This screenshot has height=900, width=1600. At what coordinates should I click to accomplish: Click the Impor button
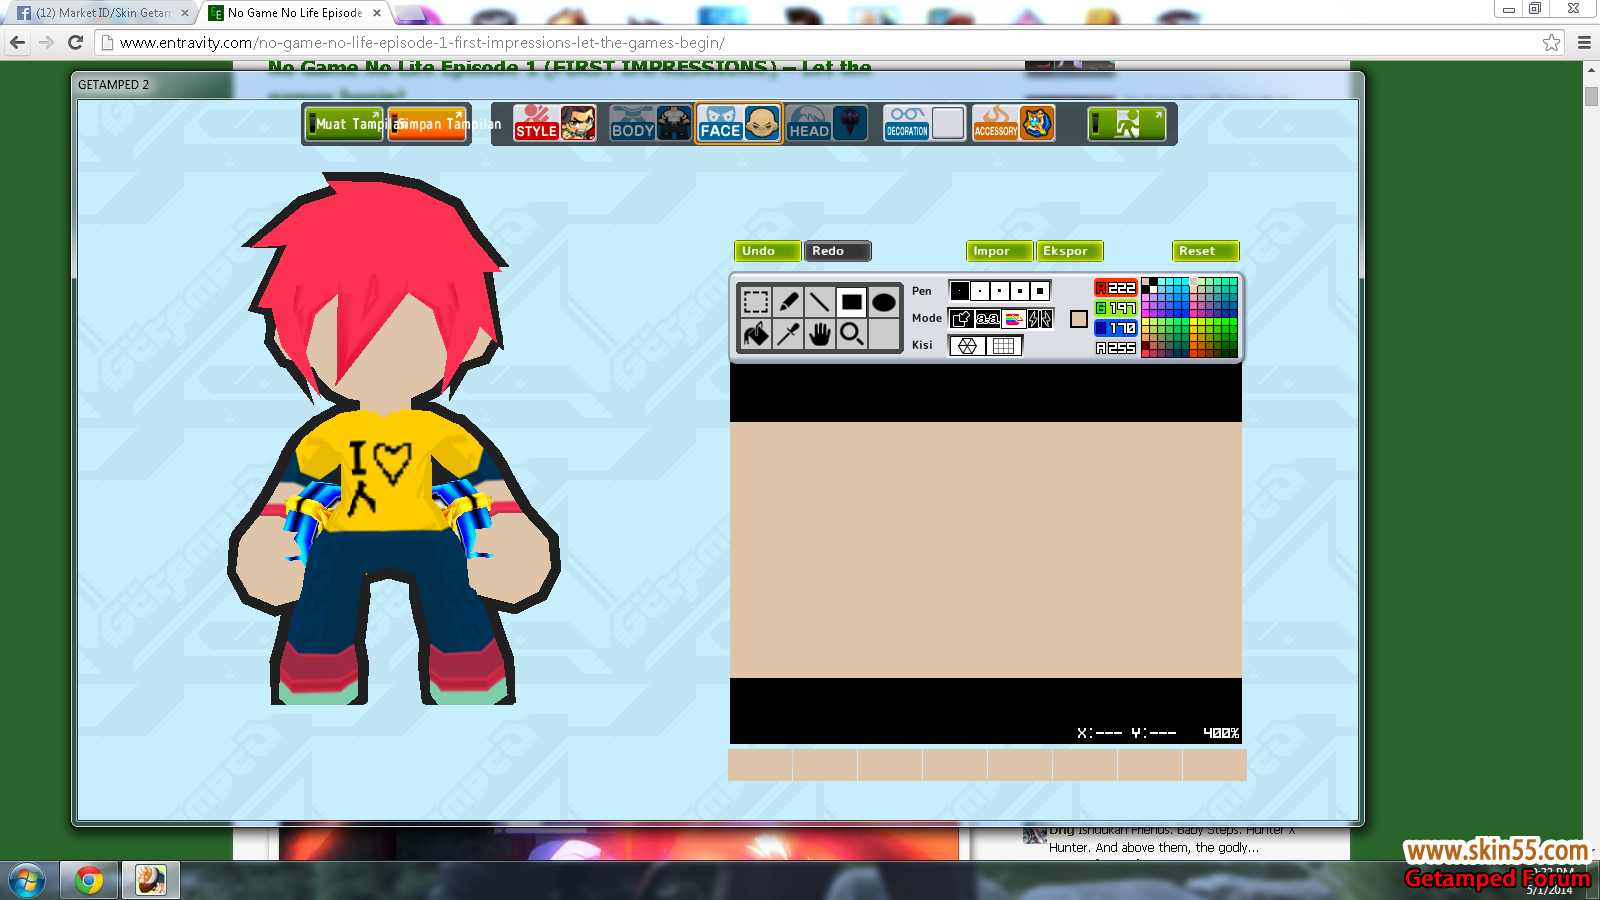coord(1000,251)
